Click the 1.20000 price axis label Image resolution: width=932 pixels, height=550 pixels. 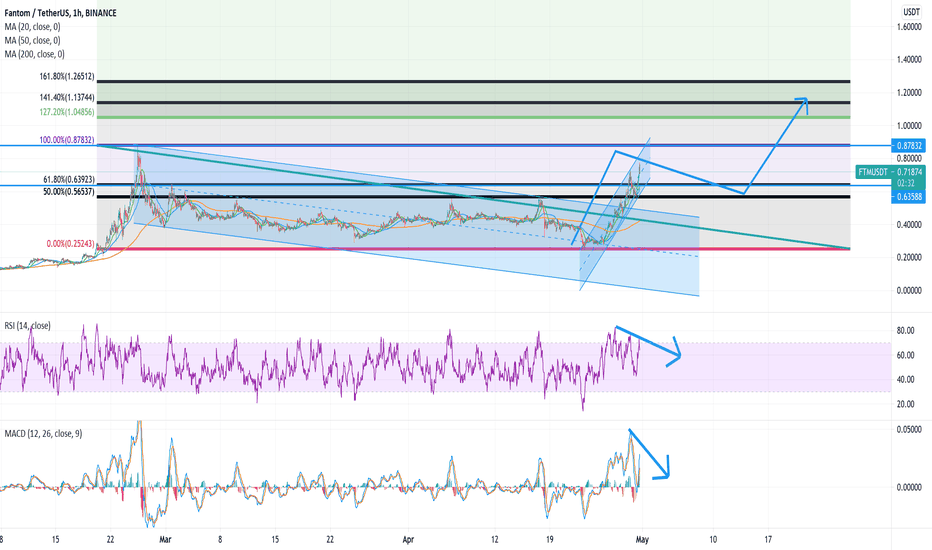click(909, 93)
